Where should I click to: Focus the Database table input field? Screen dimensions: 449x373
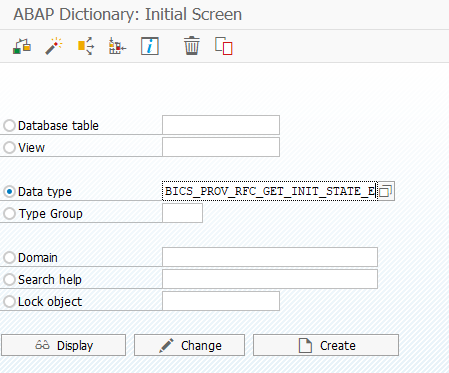pos(221,125)
